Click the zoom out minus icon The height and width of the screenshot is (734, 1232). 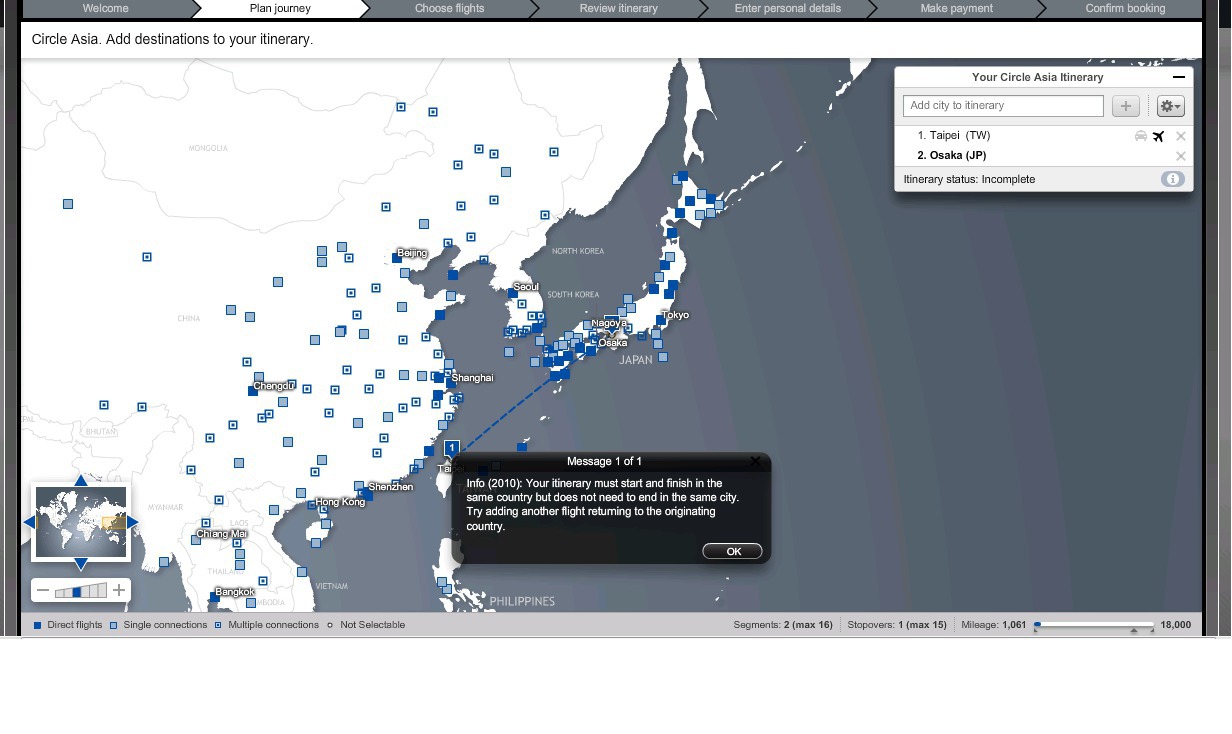[x=43, y=590]
